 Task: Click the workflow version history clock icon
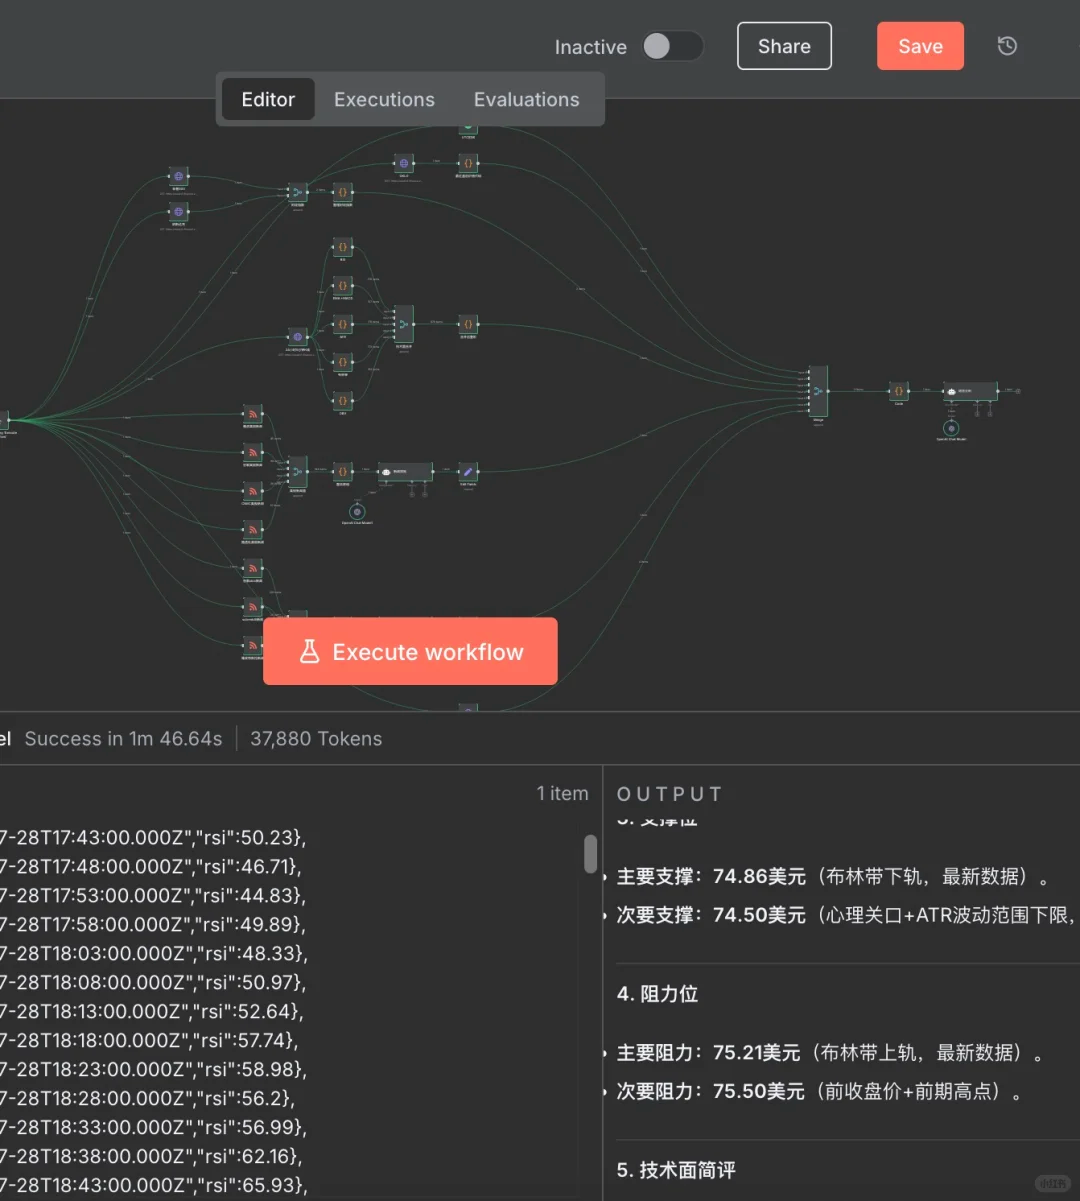(1007, 45)
